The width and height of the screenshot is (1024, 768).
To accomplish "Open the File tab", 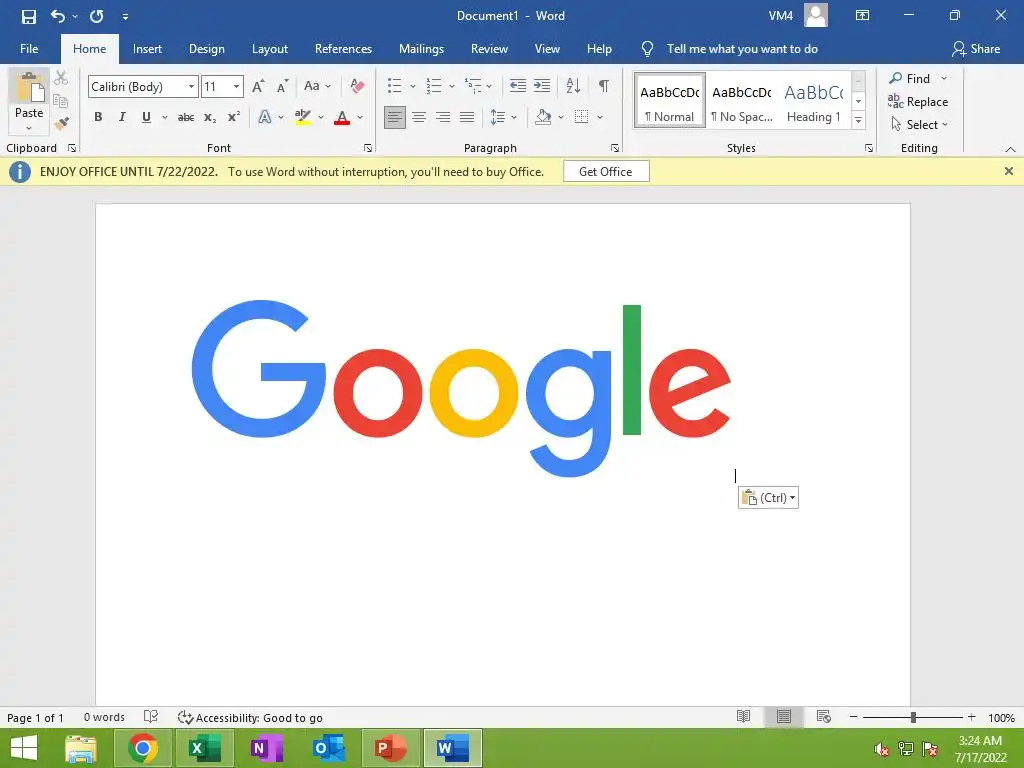I will 29,49.
